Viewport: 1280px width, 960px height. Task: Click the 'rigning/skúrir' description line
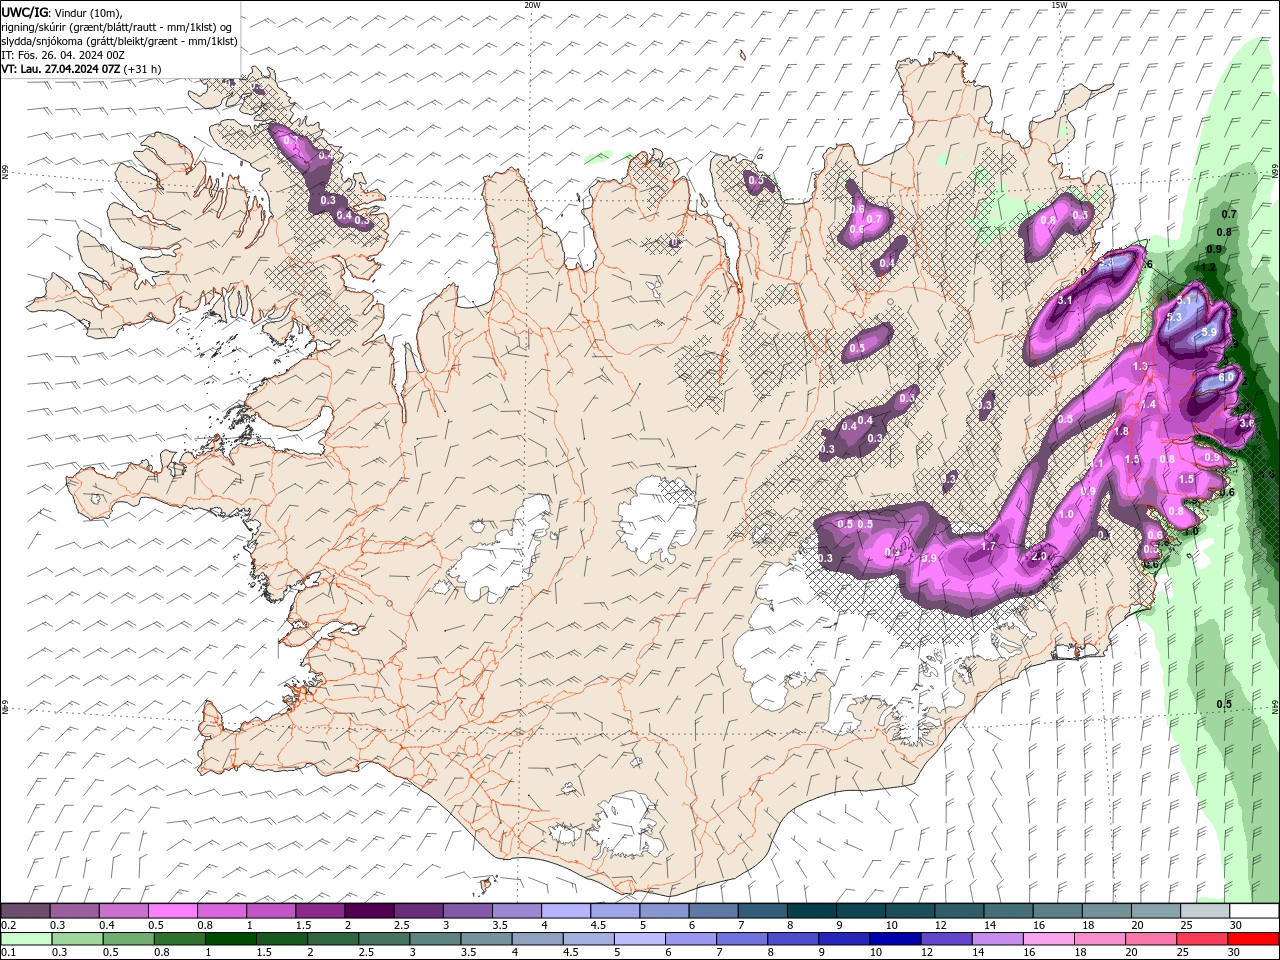(x=117, y=27)
